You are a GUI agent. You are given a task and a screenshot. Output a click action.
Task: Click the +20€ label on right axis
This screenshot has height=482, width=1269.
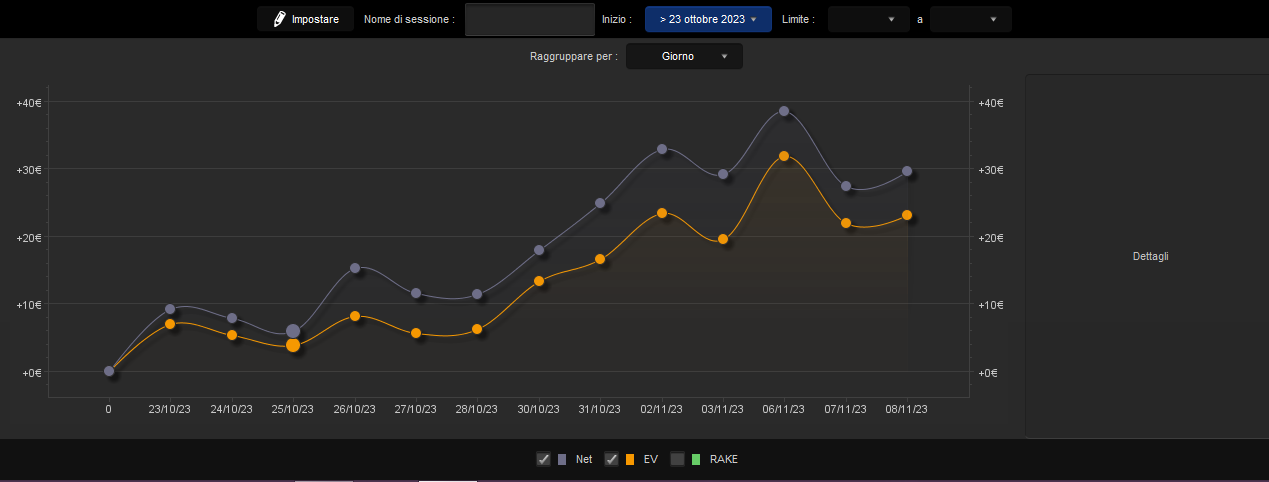click(x=990, y=238)
